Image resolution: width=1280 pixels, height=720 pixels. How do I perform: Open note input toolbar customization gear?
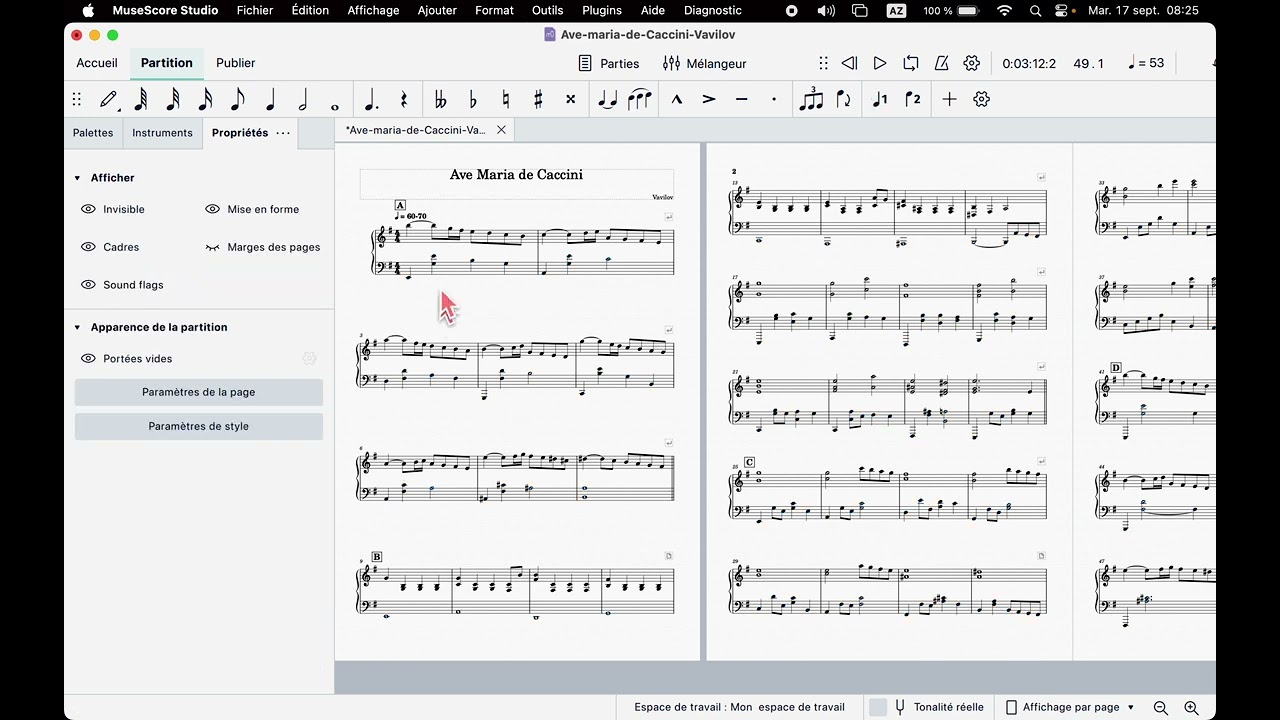981,99
